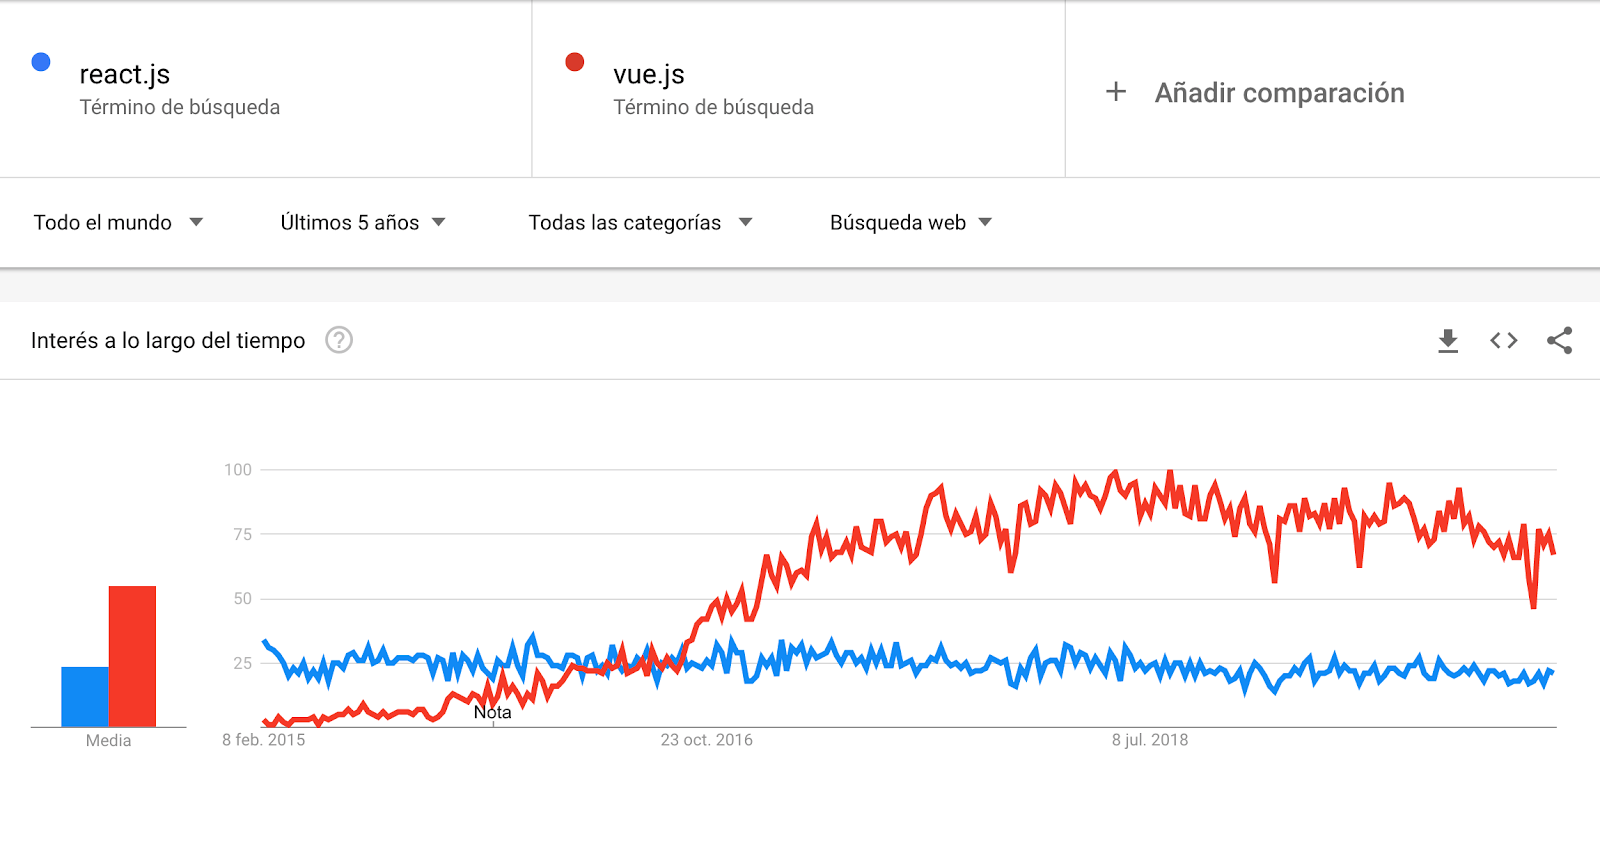Image resolution: width=1600 pixels, height=845 pixels.
Task: Click Añadir comparación
Action: tap(1279, 93)
